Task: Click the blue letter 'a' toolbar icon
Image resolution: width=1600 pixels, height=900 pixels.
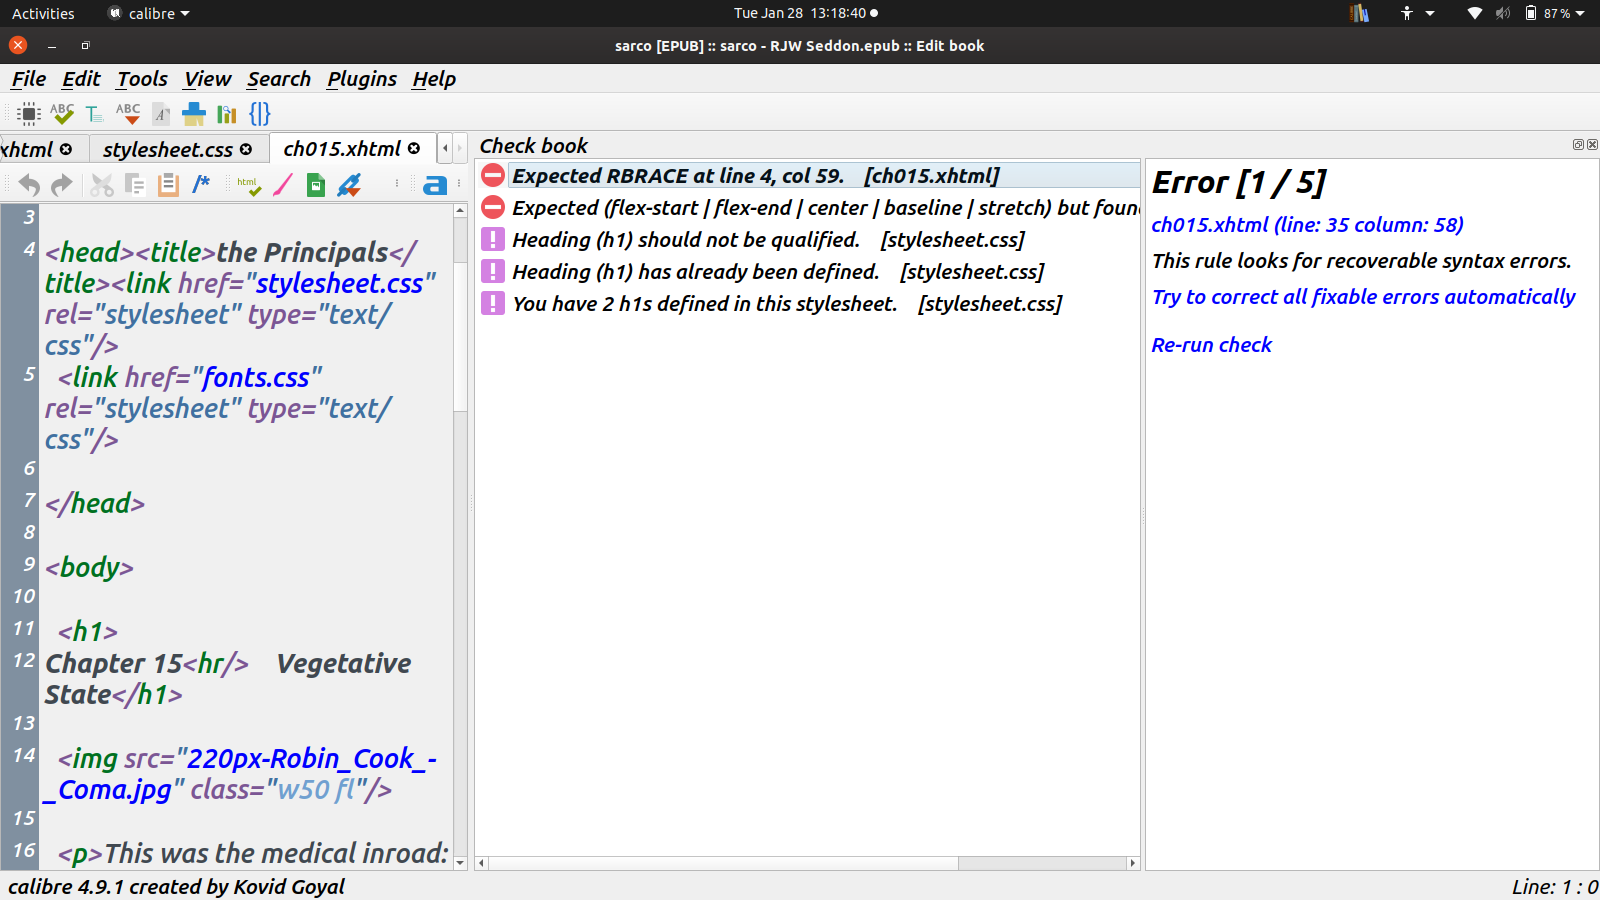Action: point(435,185)
